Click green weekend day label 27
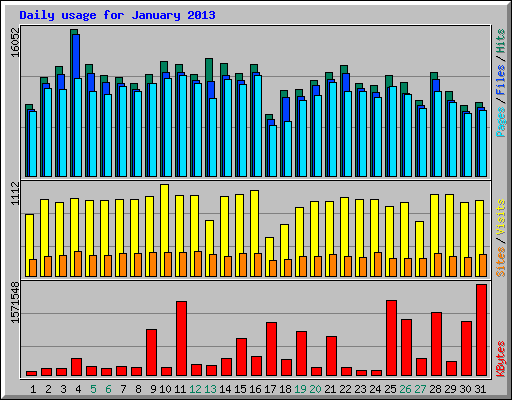The height and width of the screenshot is (400, 512). tap(420, 389)
